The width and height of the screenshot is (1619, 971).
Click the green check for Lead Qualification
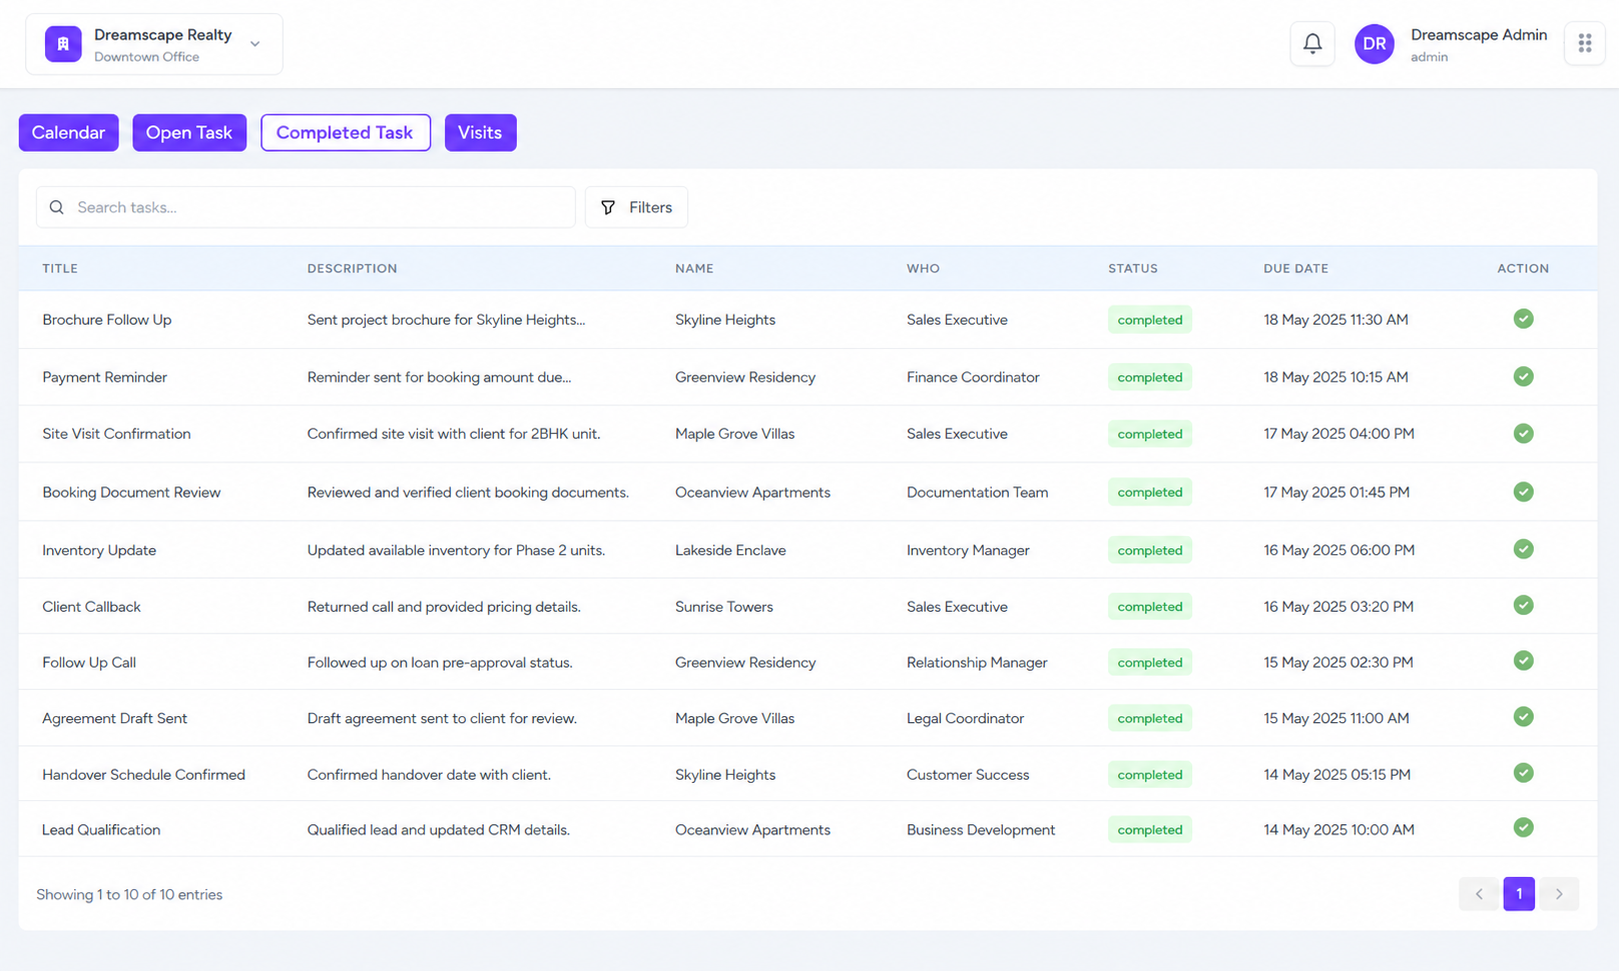1523,828
